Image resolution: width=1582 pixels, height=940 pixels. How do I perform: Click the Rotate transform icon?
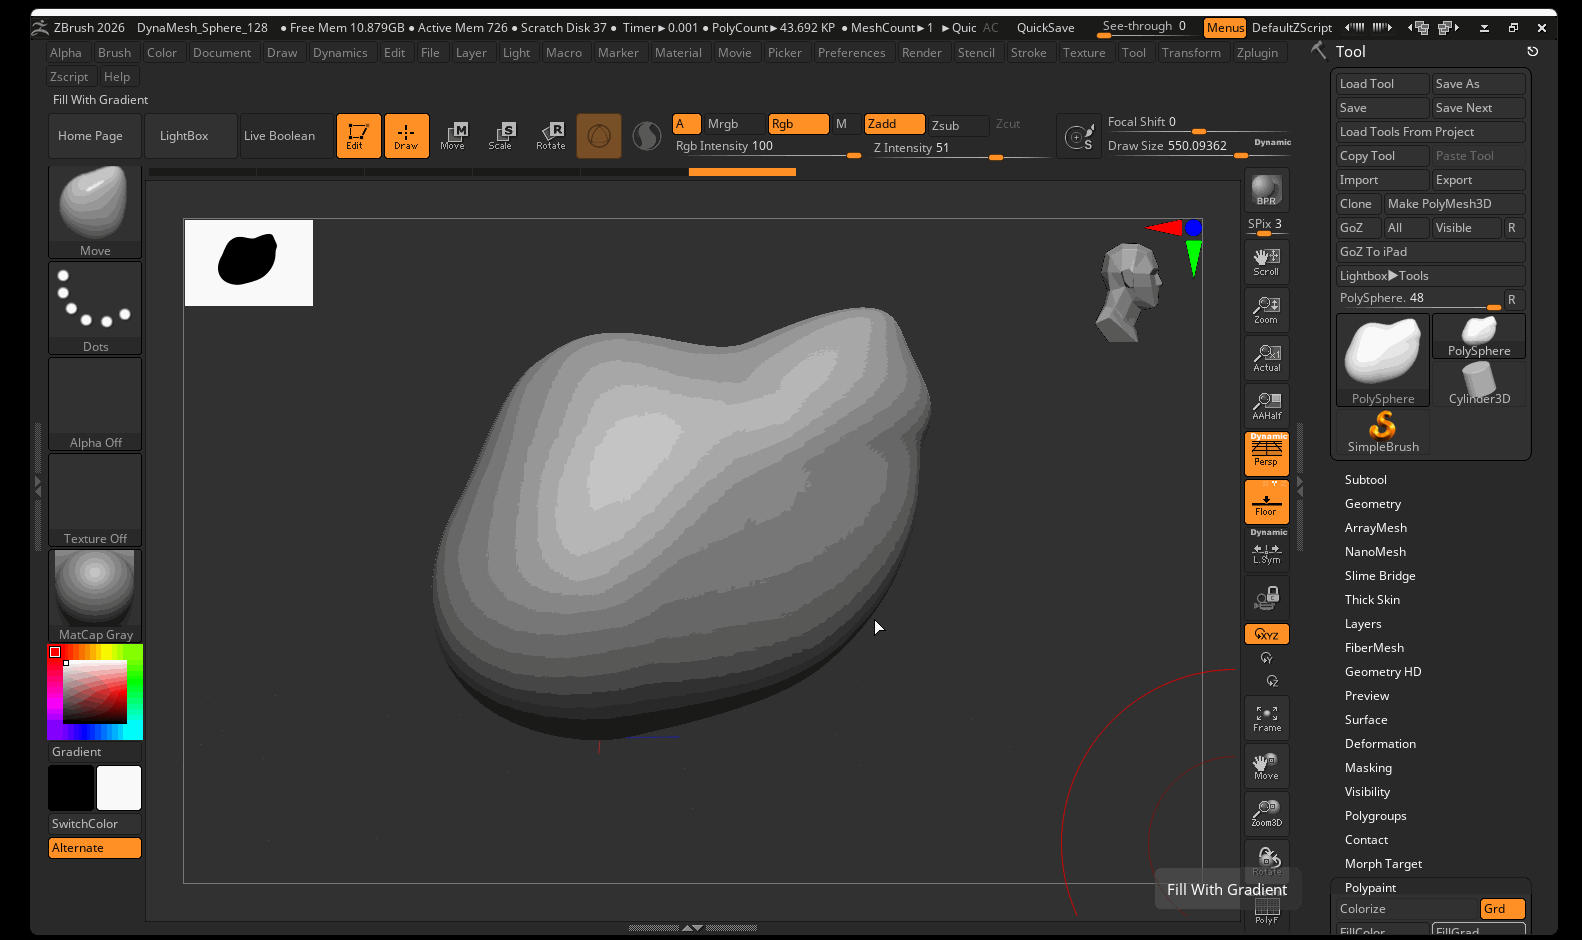click(x=550, y=136)
